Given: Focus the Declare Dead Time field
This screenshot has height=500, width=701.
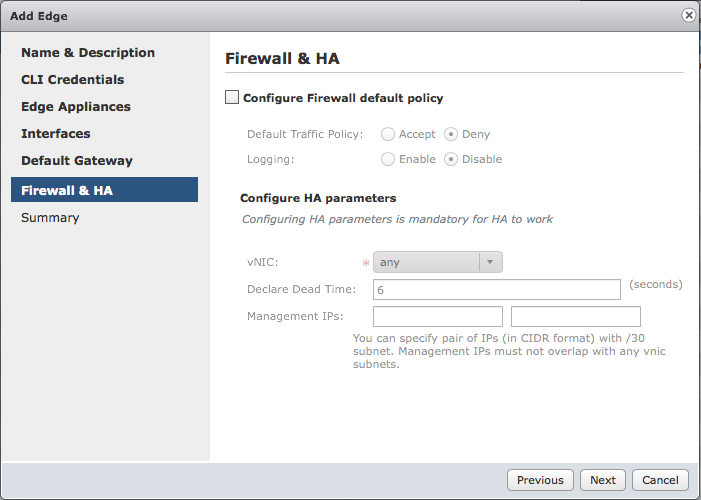Looking at the screenshot, I should [x=497, y=289].
